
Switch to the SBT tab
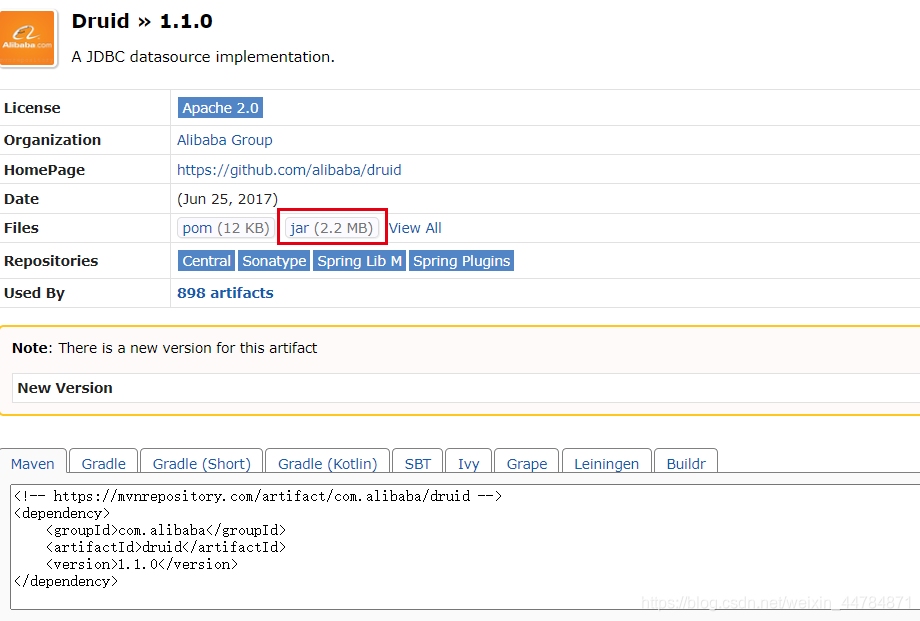[418, 463]
